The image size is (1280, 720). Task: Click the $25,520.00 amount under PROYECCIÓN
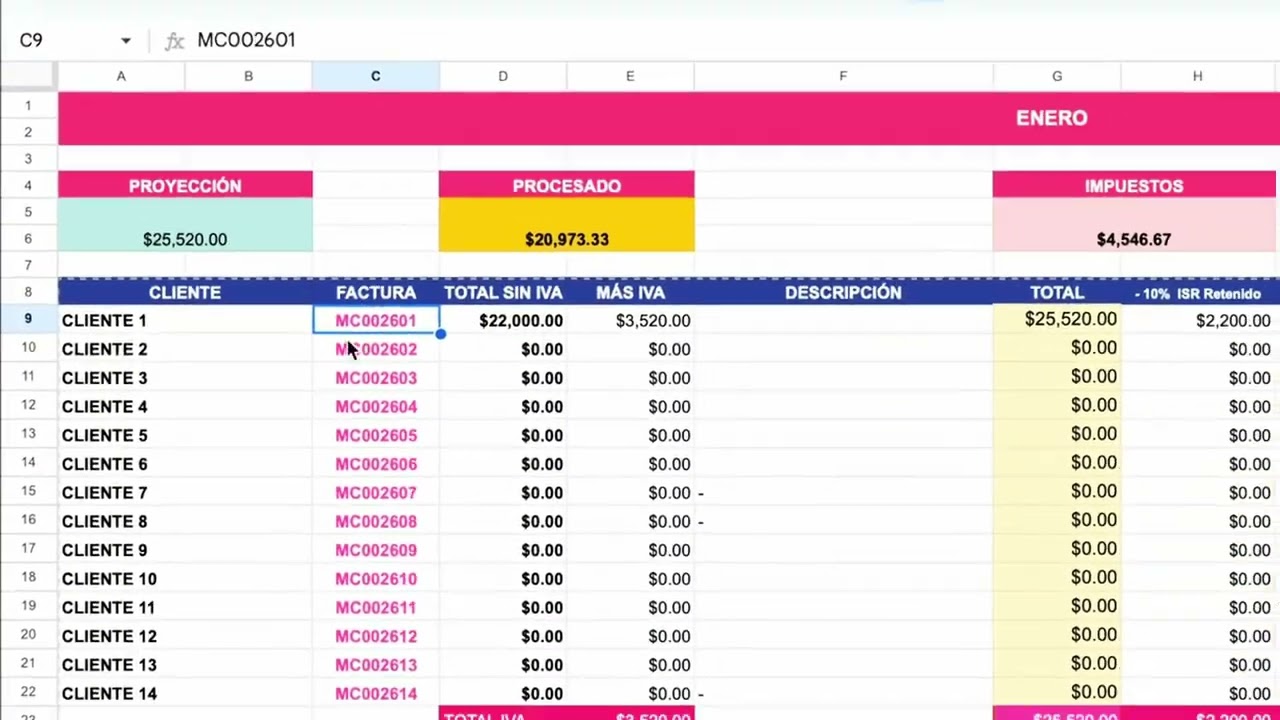point(185,239)
